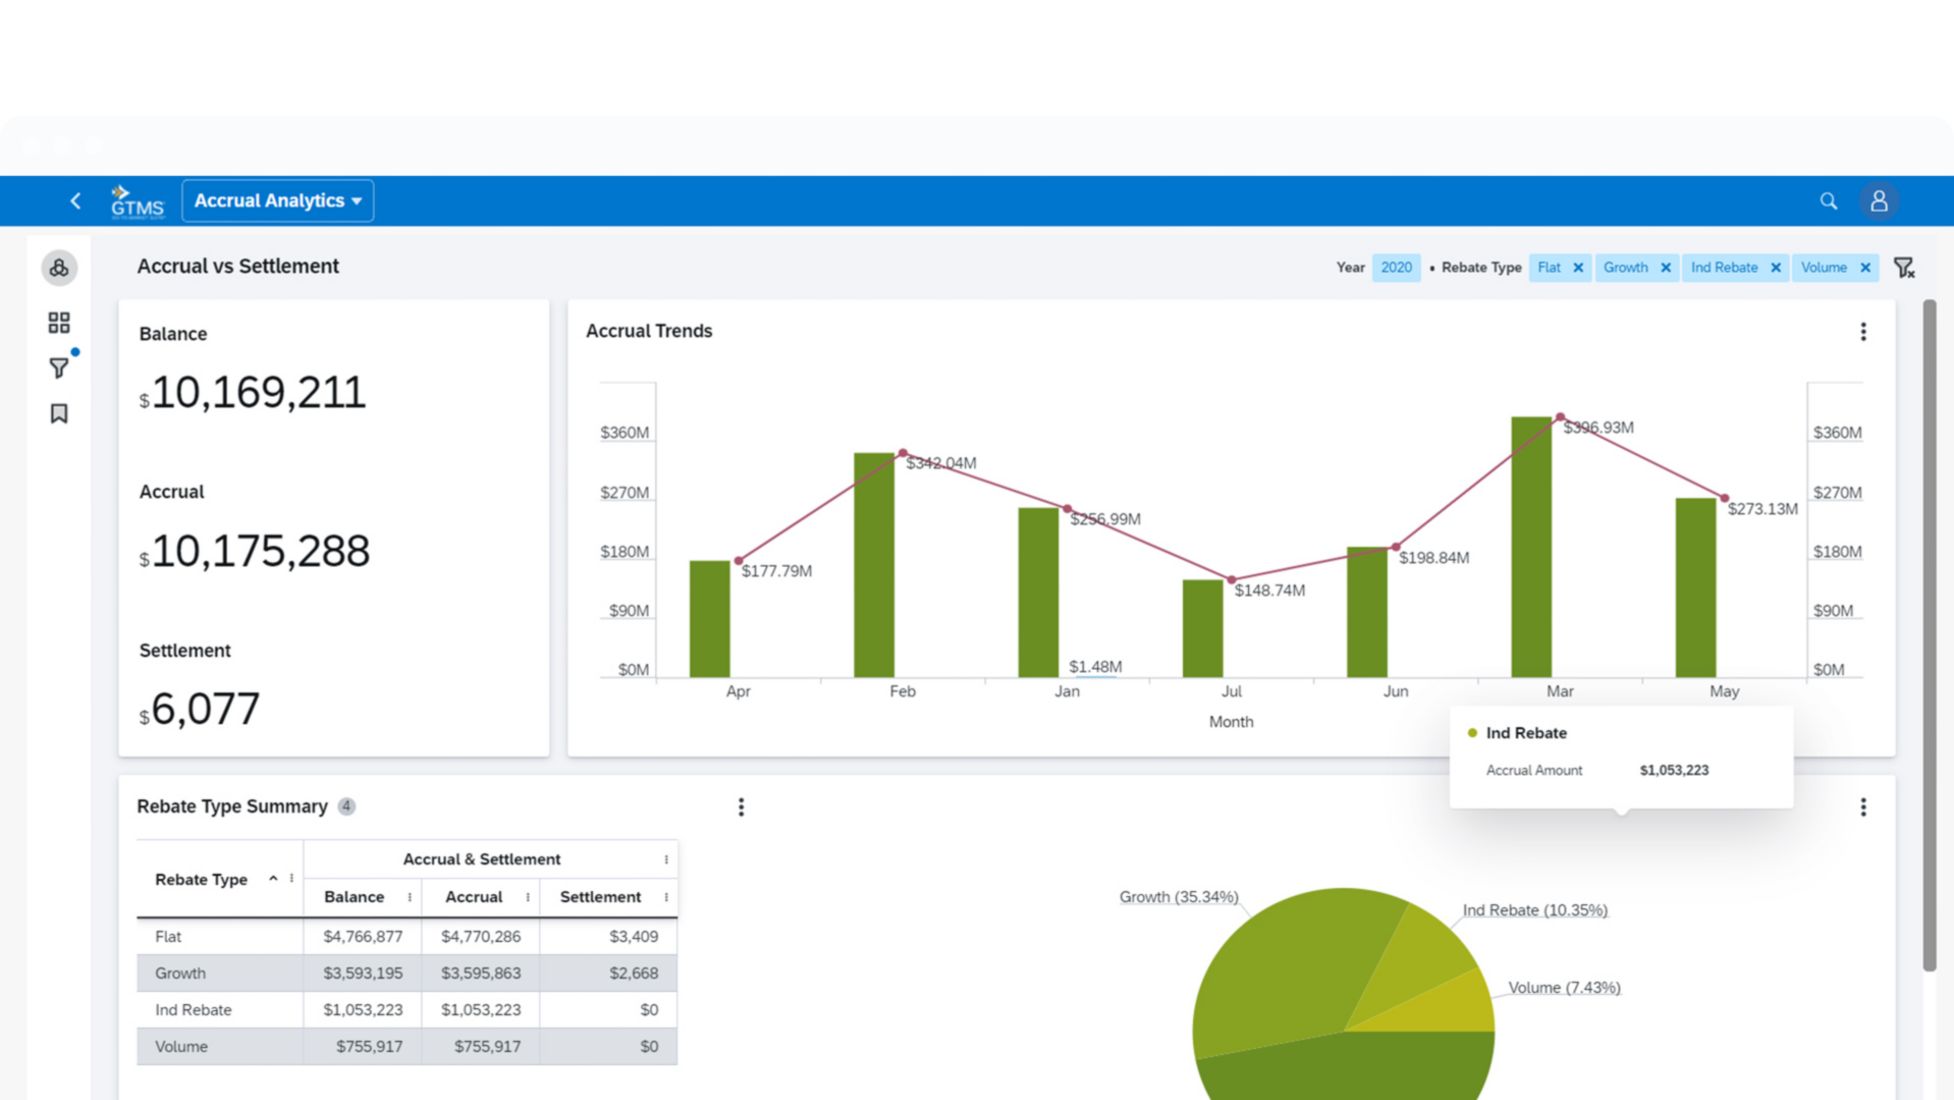Click the analytics circles icon in sidebar
Image resolution: width=1954 pixels, height=1100 pixels.
pyautogui.click(x=59, y=267)
